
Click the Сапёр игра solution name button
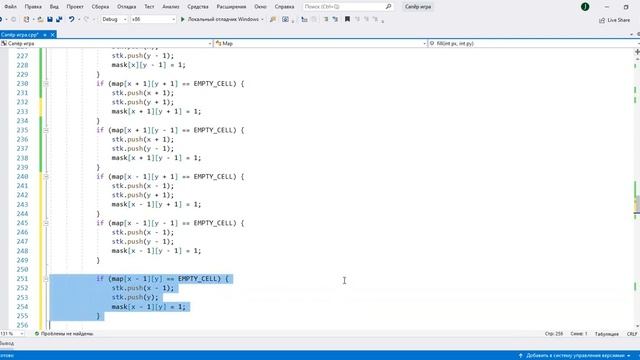[x=418, y=7]
